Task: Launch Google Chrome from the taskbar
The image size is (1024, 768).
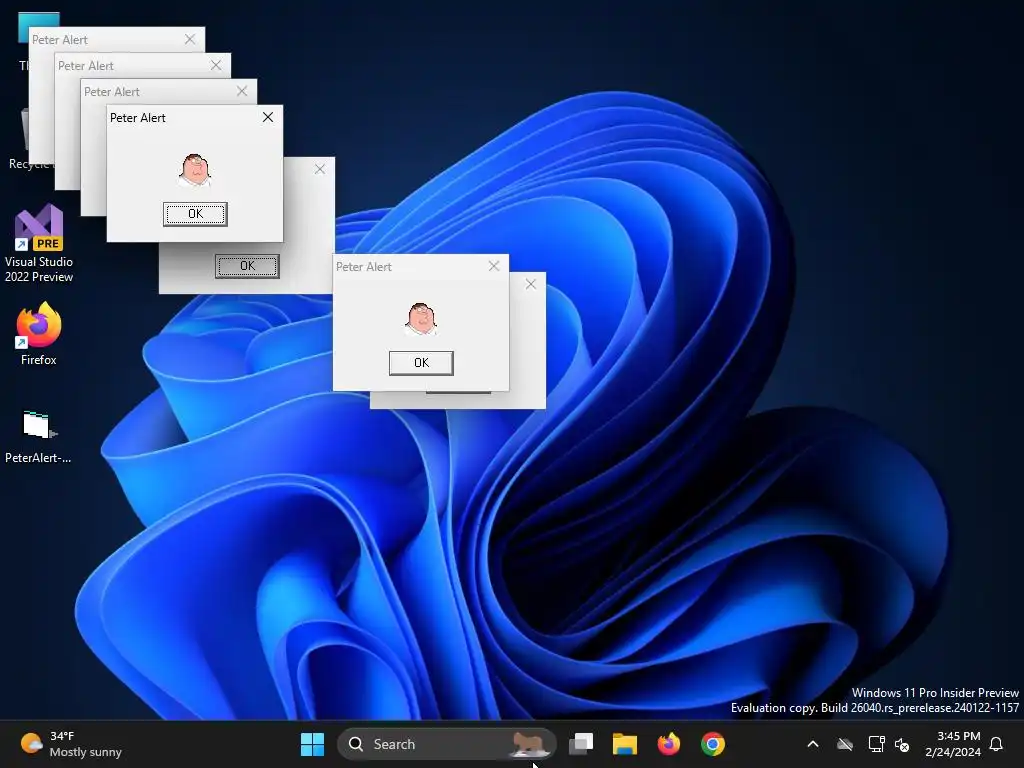Action: tap(712, 744)
